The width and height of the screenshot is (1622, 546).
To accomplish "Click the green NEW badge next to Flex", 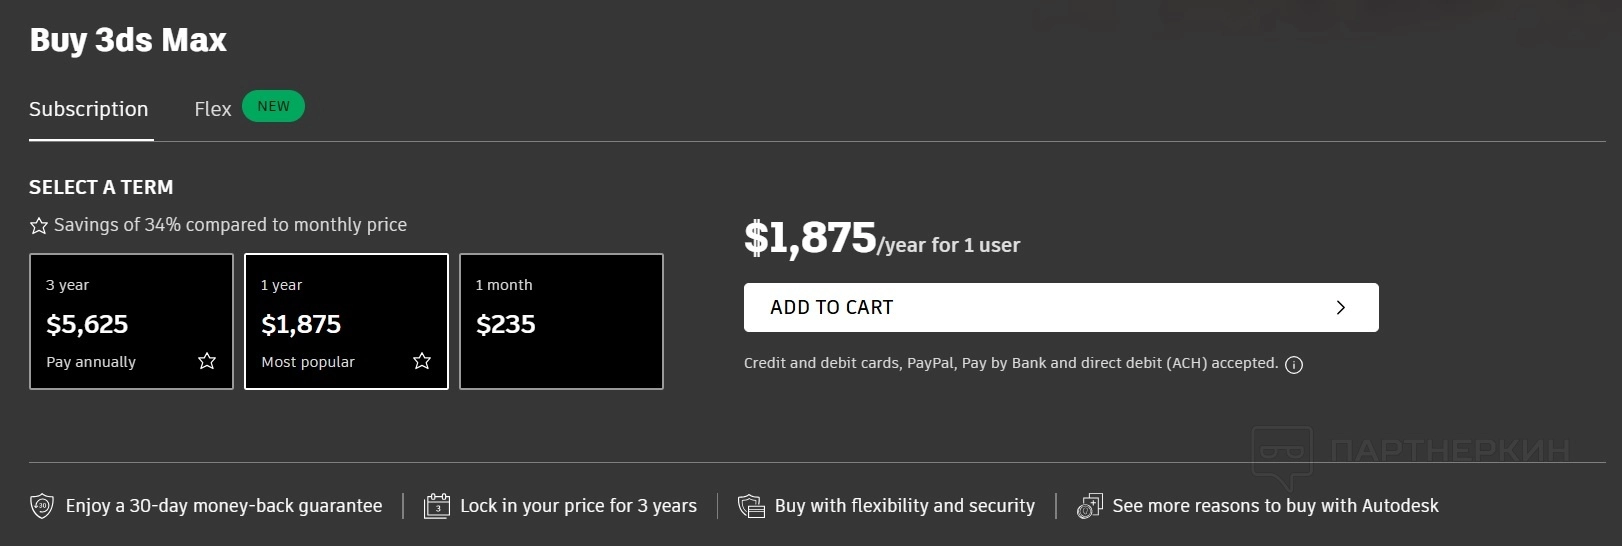I will click(x=273, y=106).
